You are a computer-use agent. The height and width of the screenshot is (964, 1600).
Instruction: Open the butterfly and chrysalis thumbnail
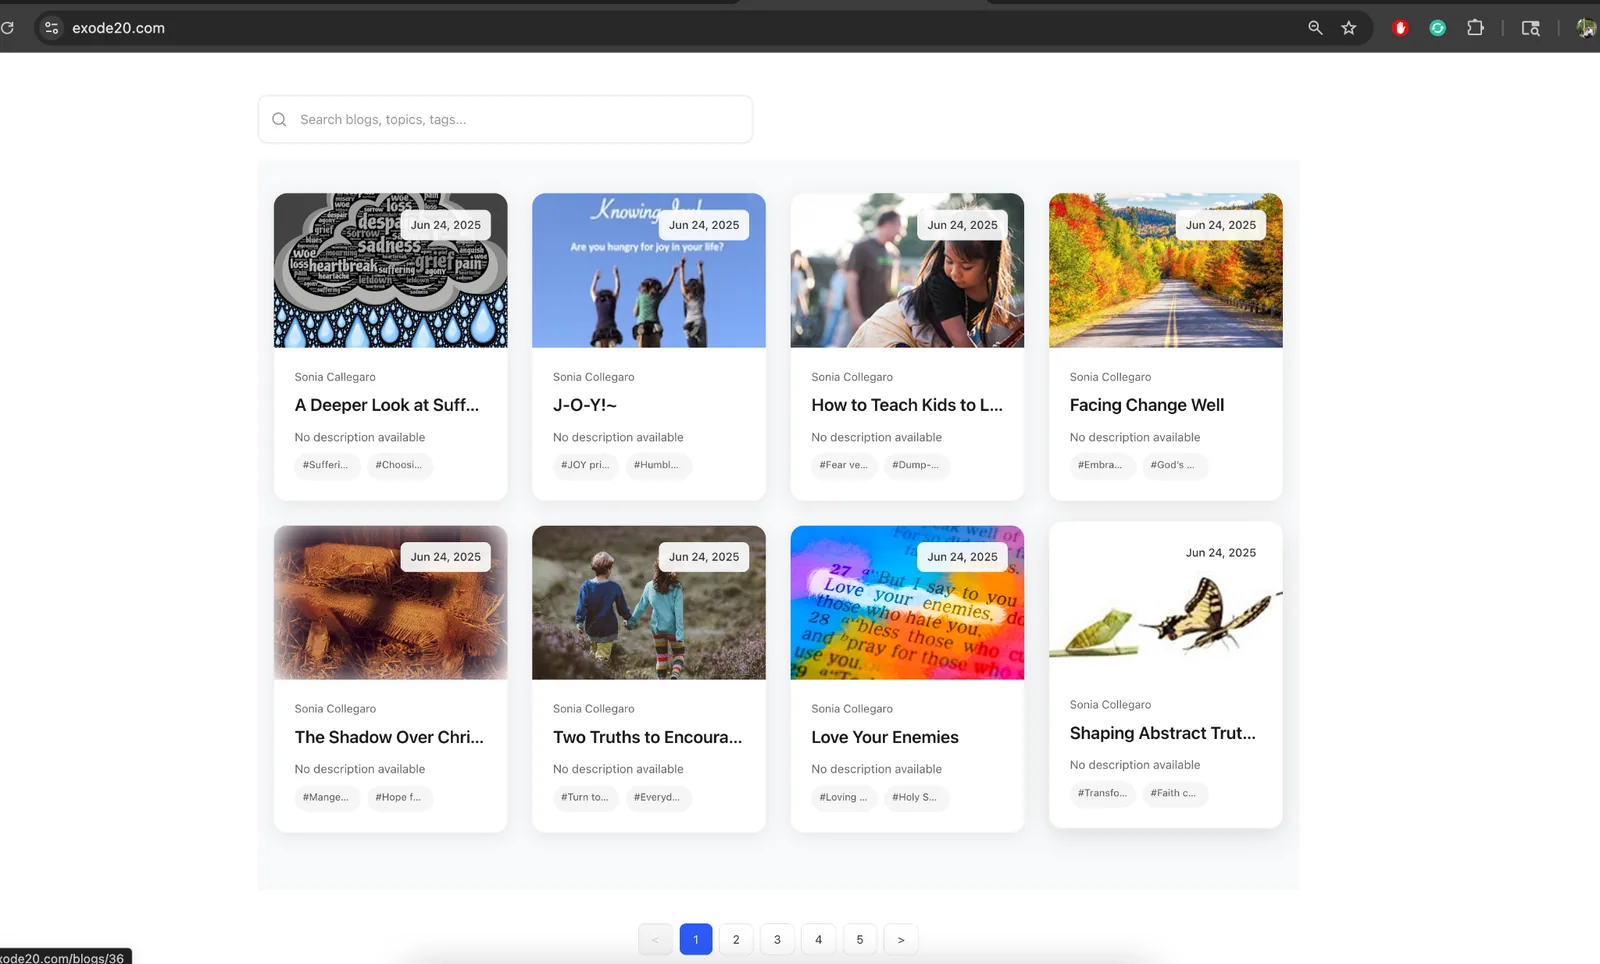pyautogui.click(x=1165, y=599)
